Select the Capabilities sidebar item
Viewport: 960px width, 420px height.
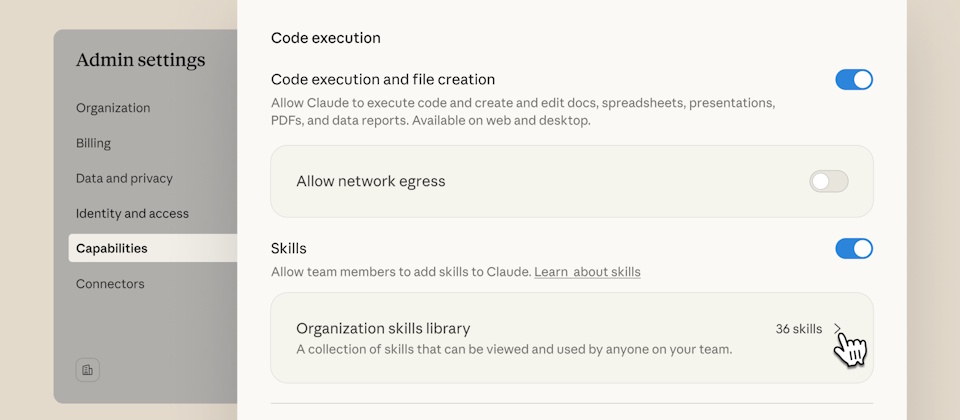(112, 248)
